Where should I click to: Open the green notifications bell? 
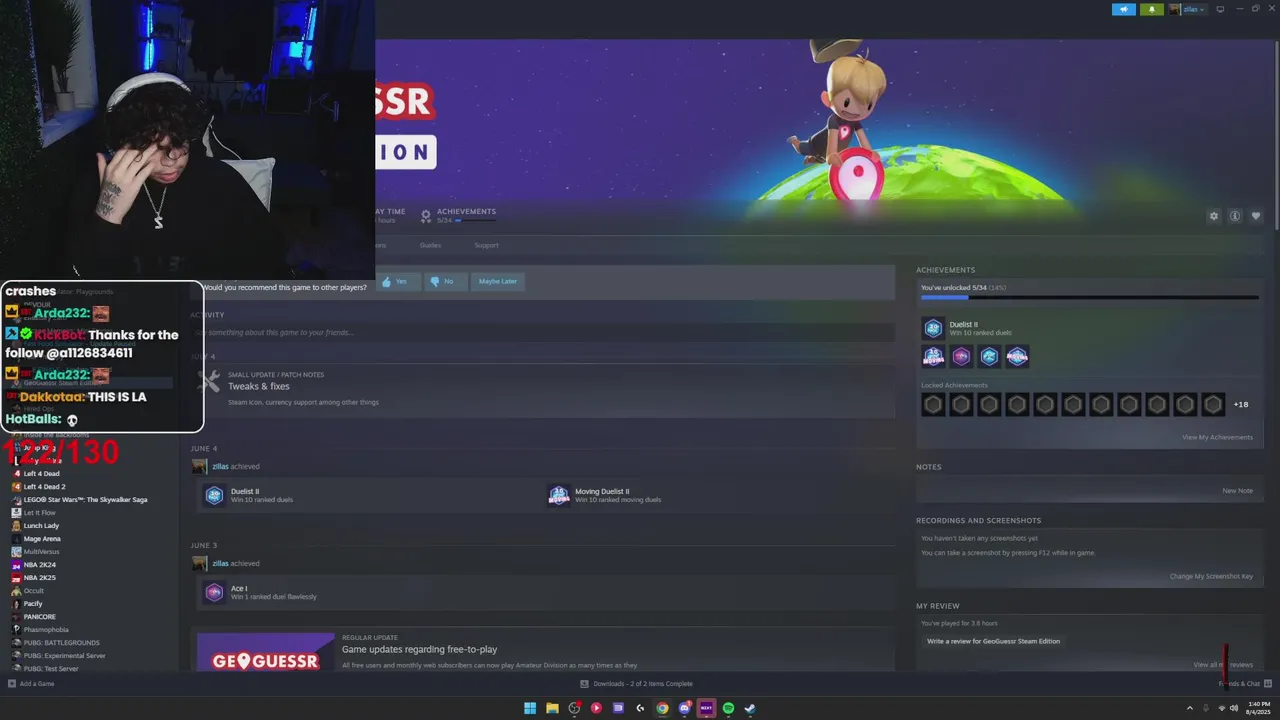pos(1151,9)
